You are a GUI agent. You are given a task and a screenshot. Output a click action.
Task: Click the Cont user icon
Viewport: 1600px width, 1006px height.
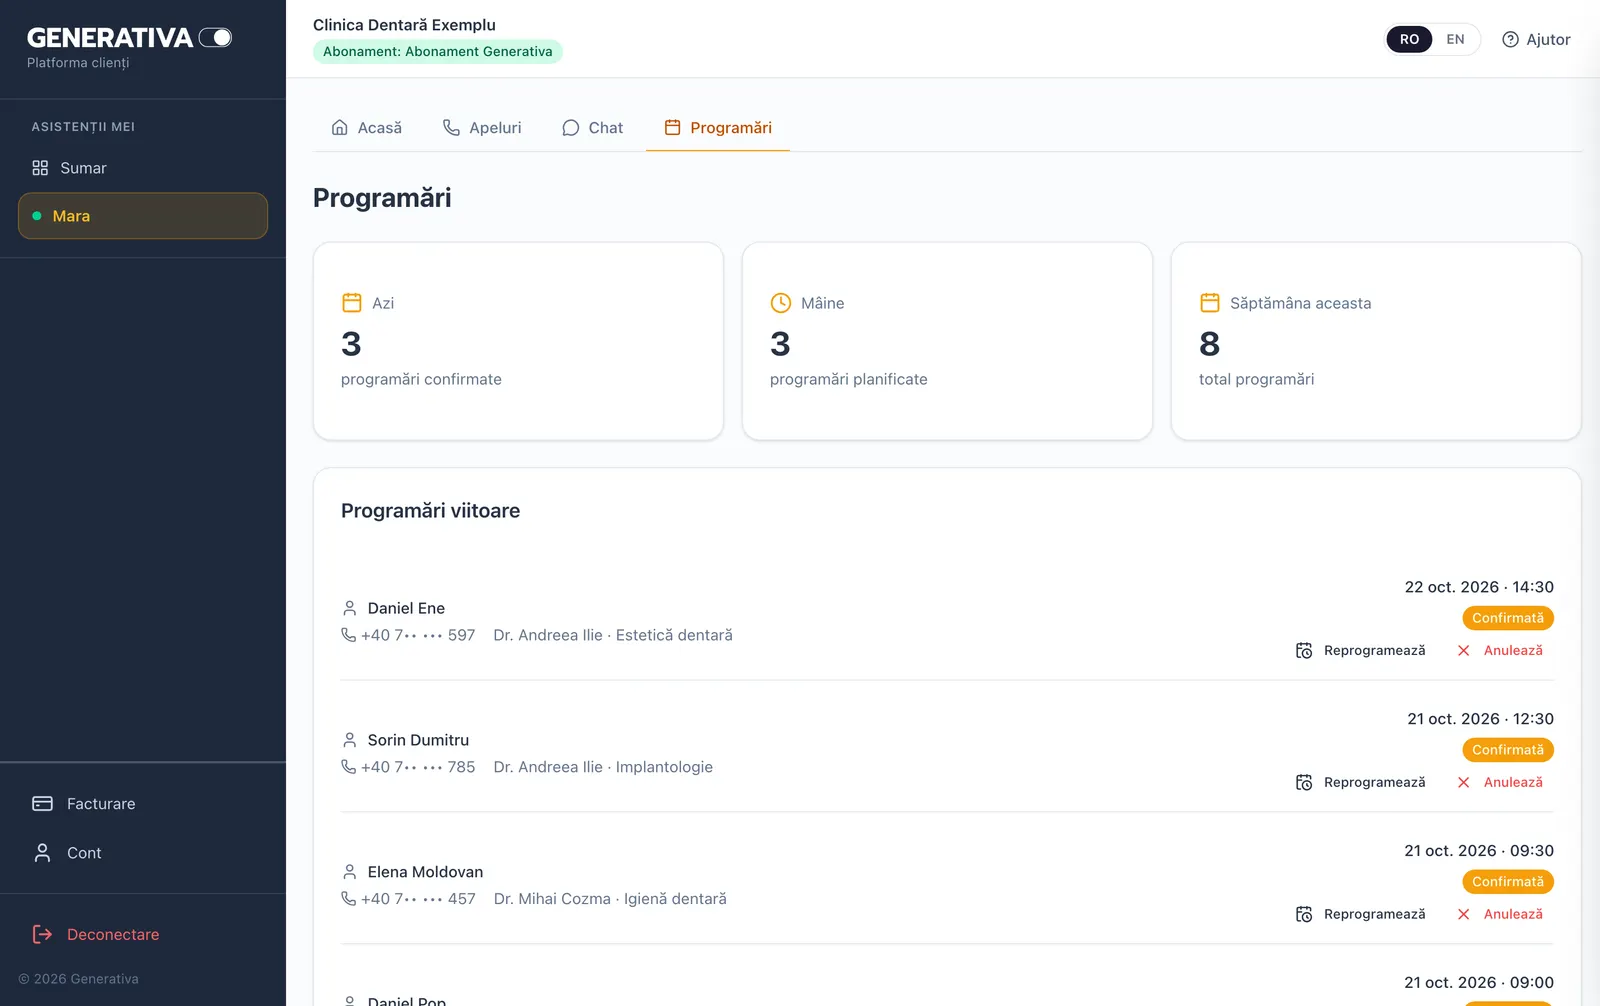click(x=42, y=853)
